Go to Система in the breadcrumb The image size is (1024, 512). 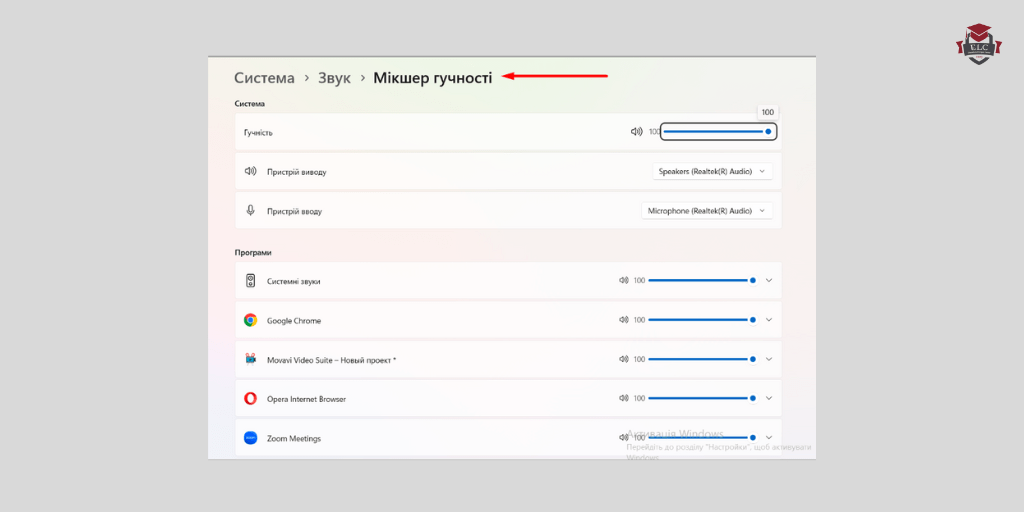[264, 78]
